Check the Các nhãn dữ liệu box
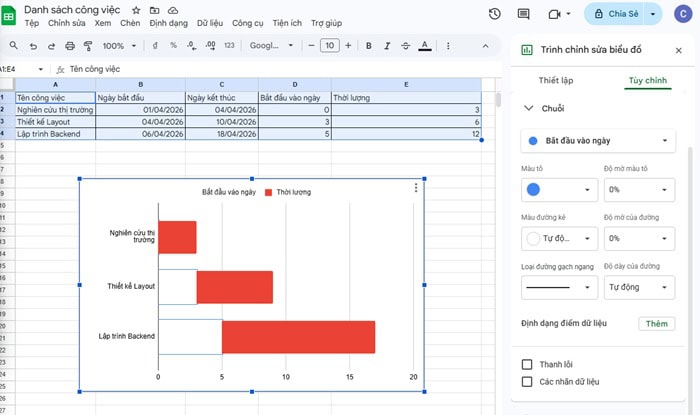This screenshot has height=415, width=700. (x=528, y=382)
